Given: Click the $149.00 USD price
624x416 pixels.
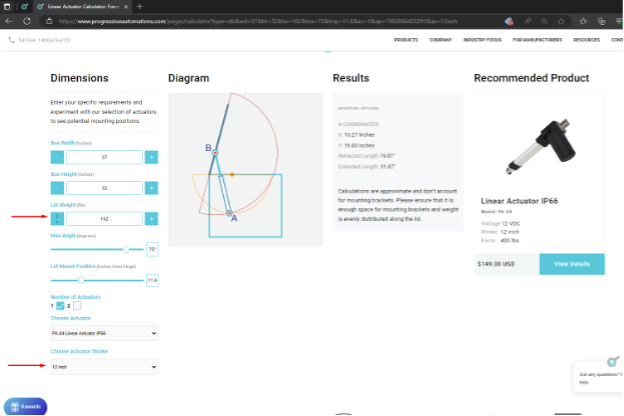Looking at the screenshot, I should (x=496, y=264).
